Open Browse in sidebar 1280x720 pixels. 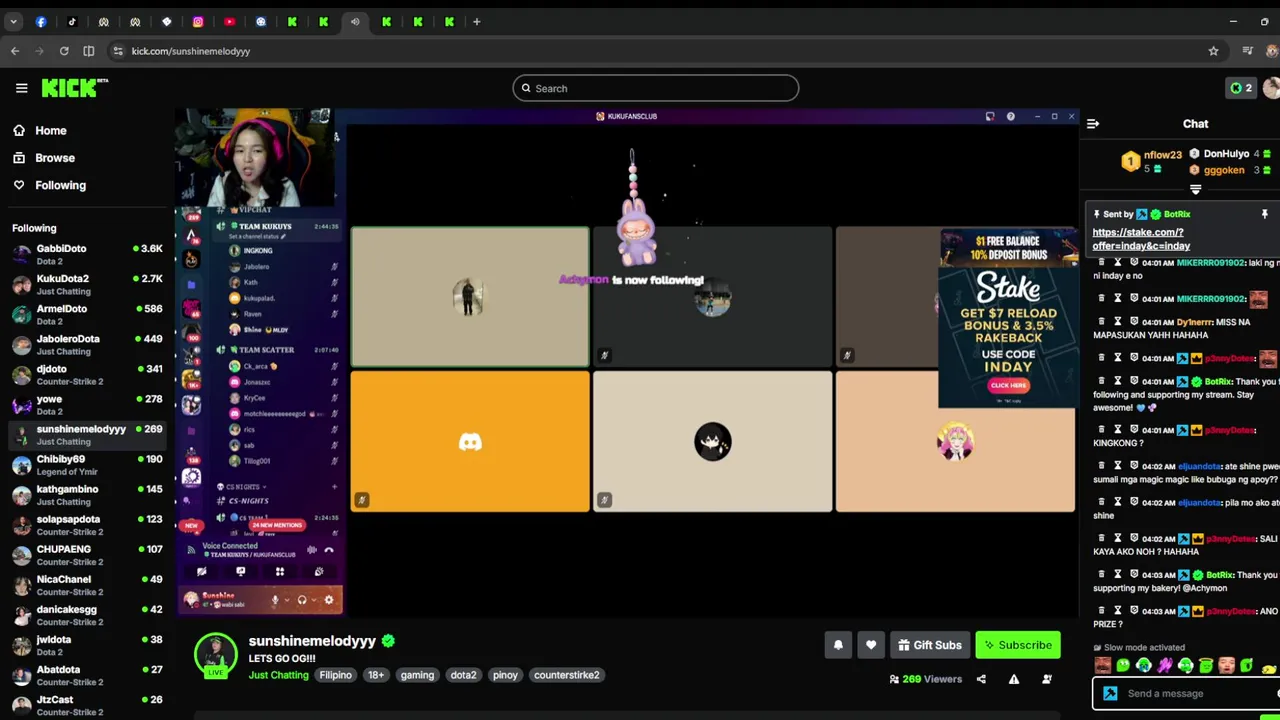(54, 158)
